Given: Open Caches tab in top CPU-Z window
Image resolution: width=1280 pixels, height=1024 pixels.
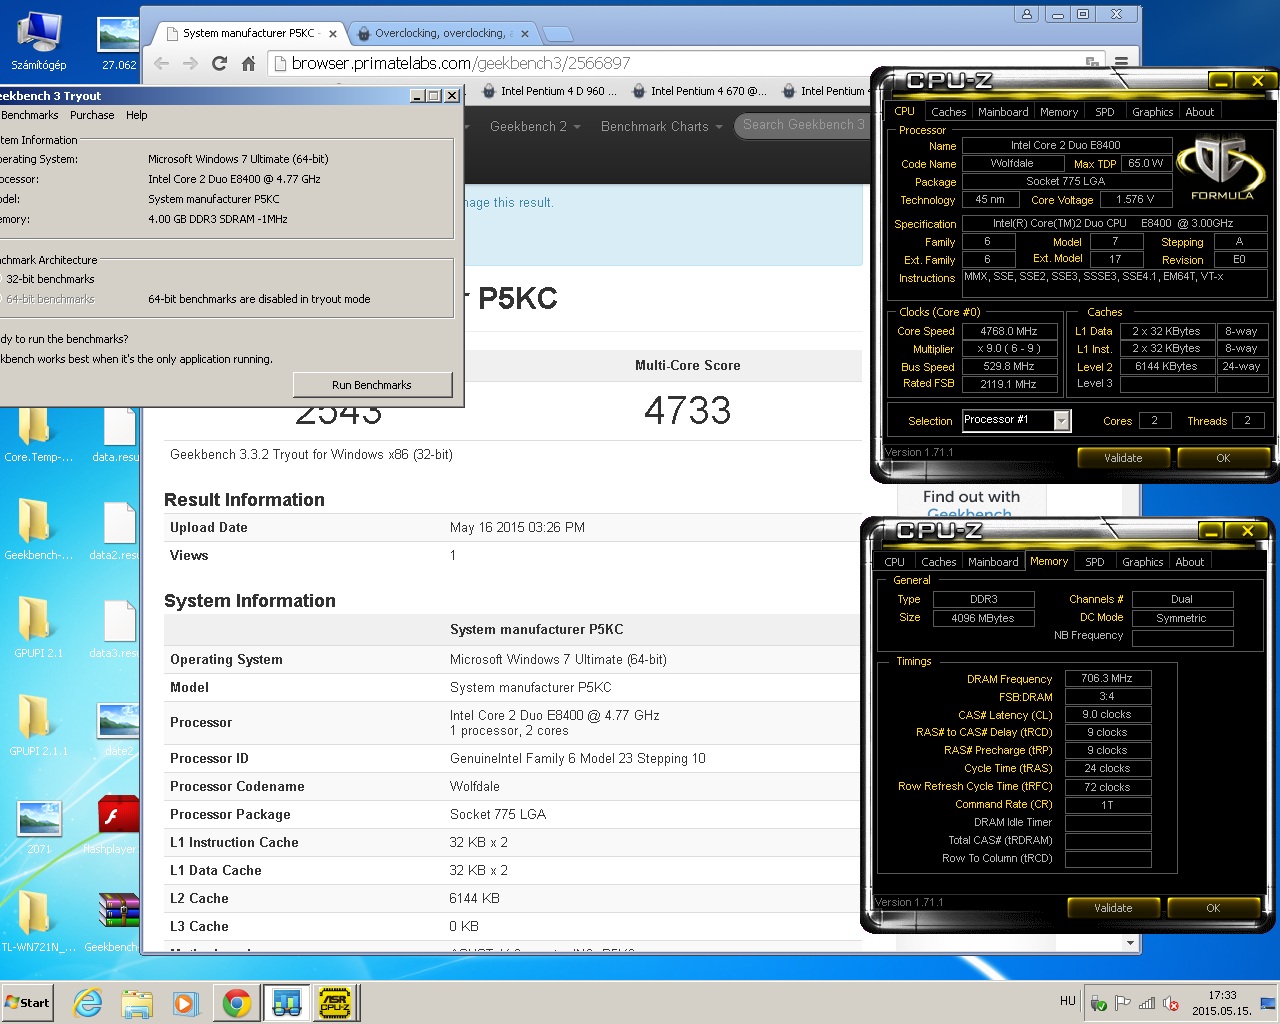Looking at the screenshot, I should [948, 112].
